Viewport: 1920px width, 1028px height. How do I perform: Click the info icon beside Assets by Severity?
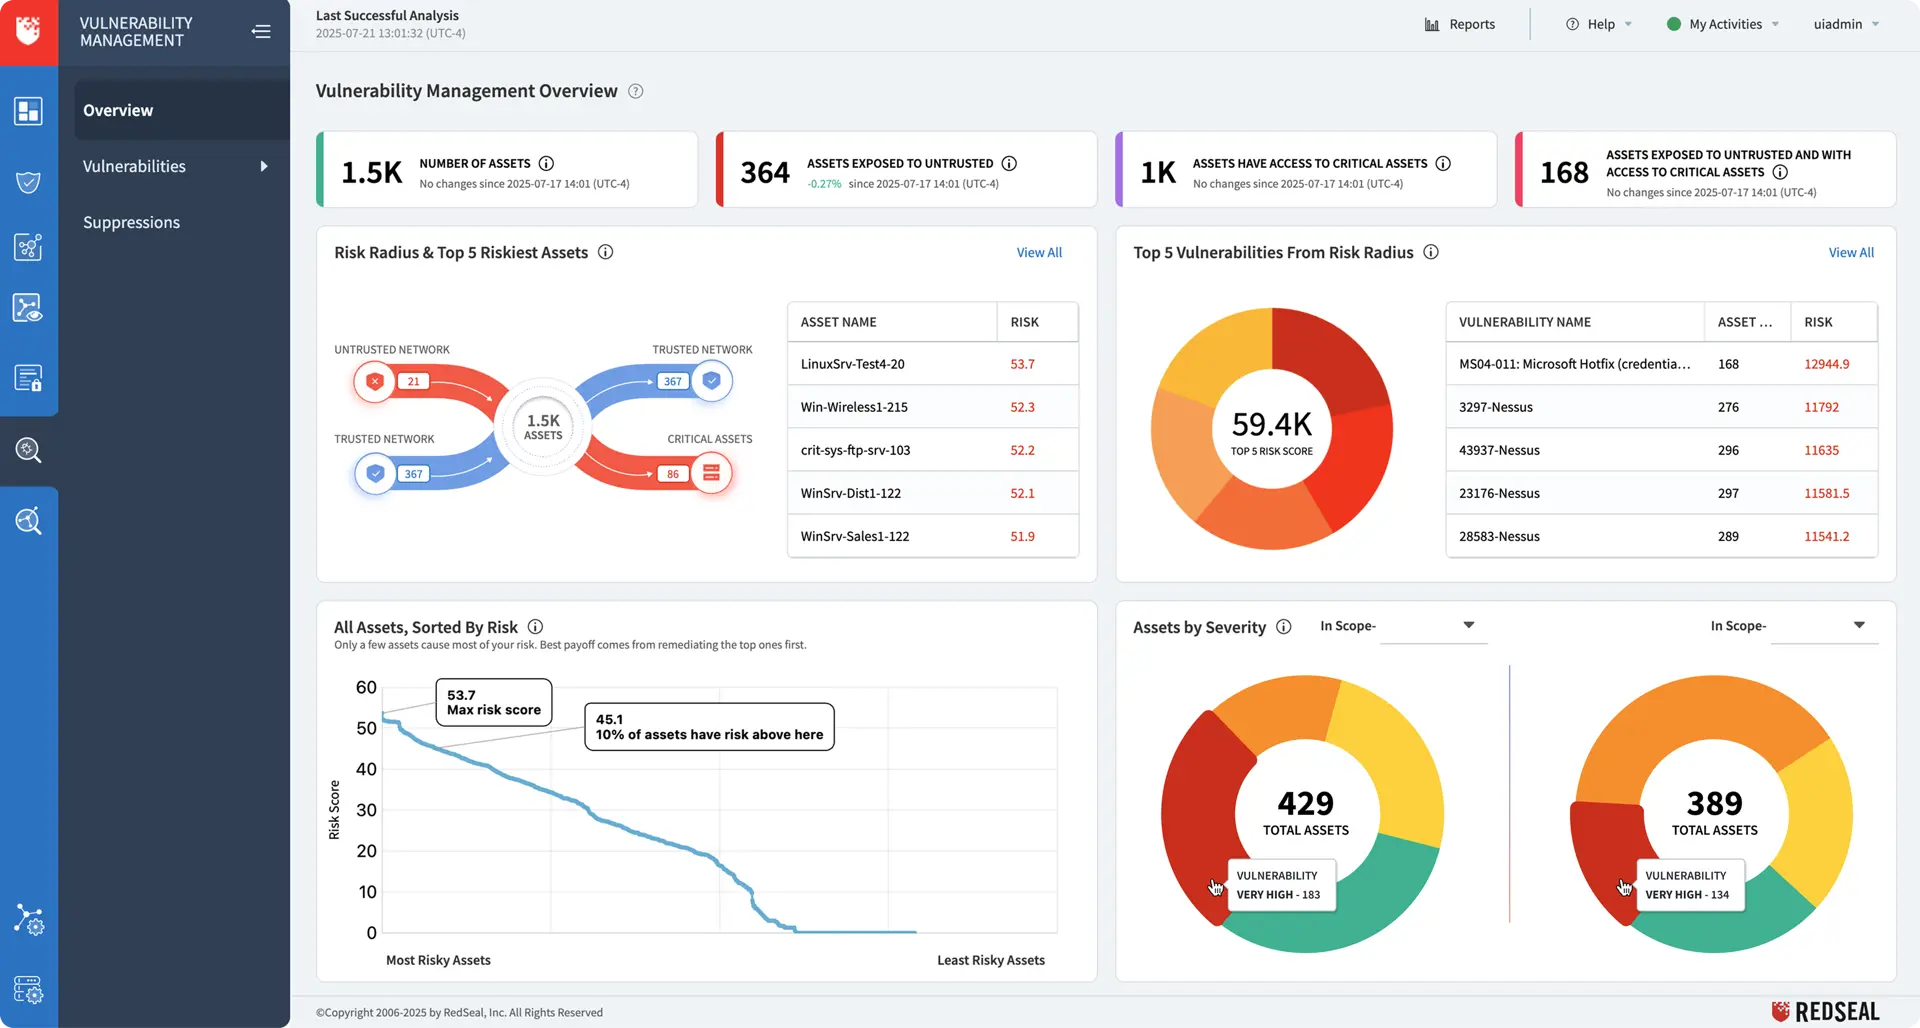coord(1284,627)
